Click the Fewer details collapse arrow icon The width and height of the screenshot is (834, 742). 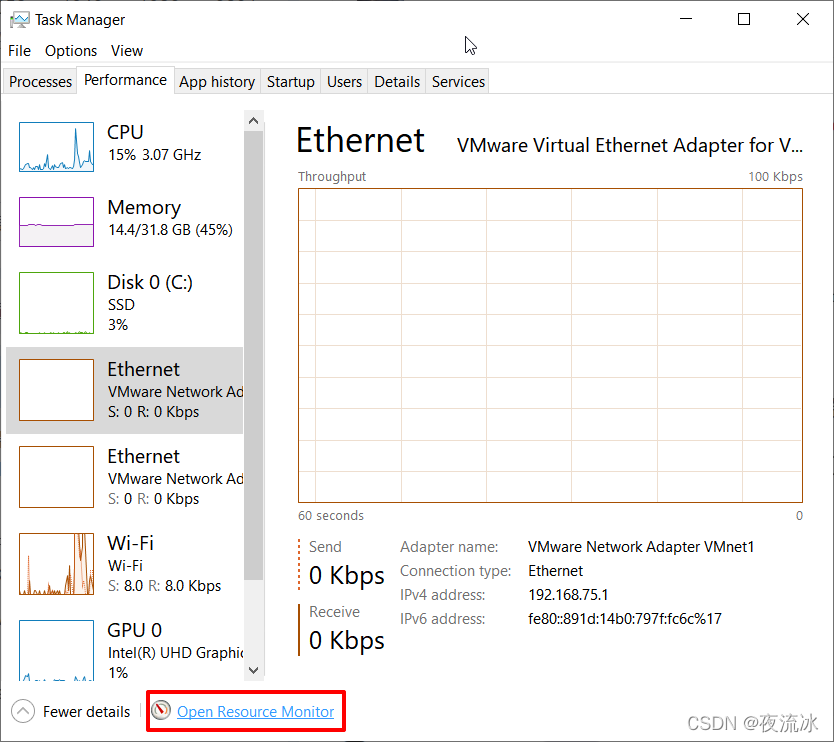click(x=23, y=711)
